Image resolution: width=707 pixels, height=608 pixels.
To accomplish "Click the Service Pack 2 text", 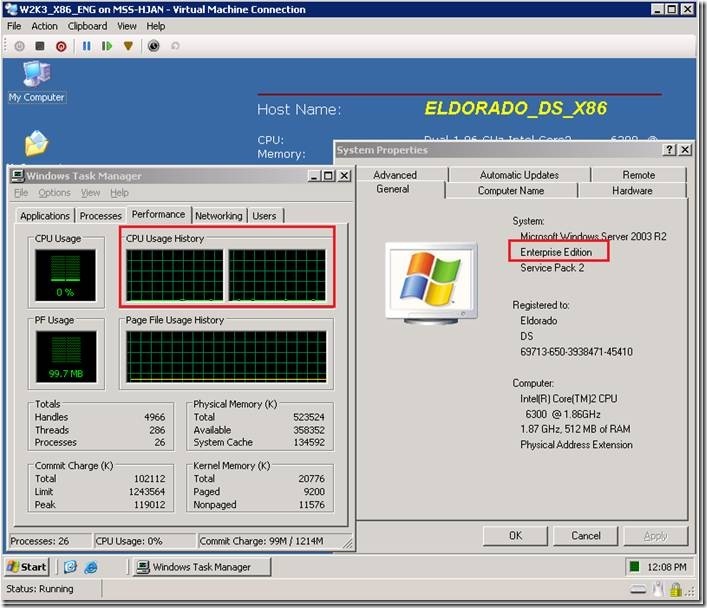I will point(552,268).
